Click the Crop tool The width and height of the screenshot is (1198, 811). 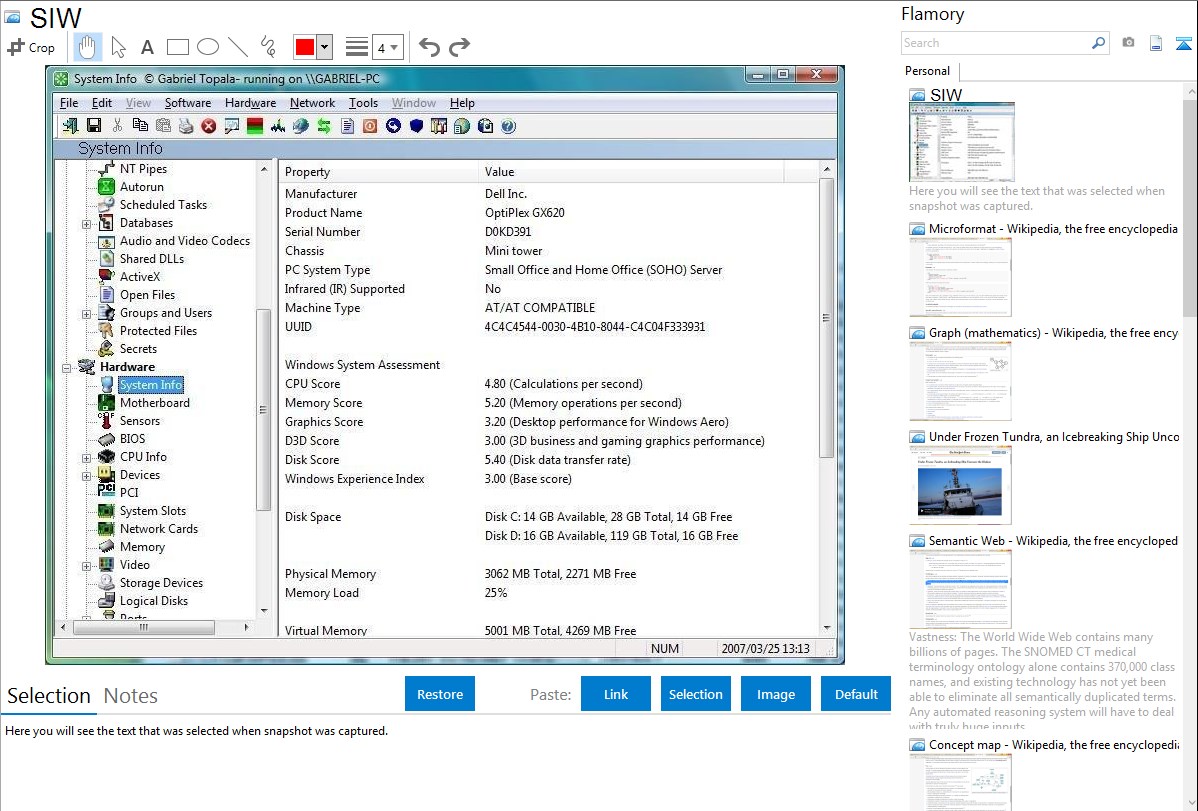(x=31, y=47)
